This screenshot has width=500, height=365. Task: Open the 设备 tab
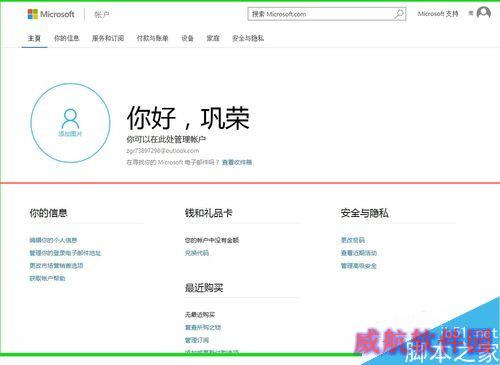[x=187, y=38]
